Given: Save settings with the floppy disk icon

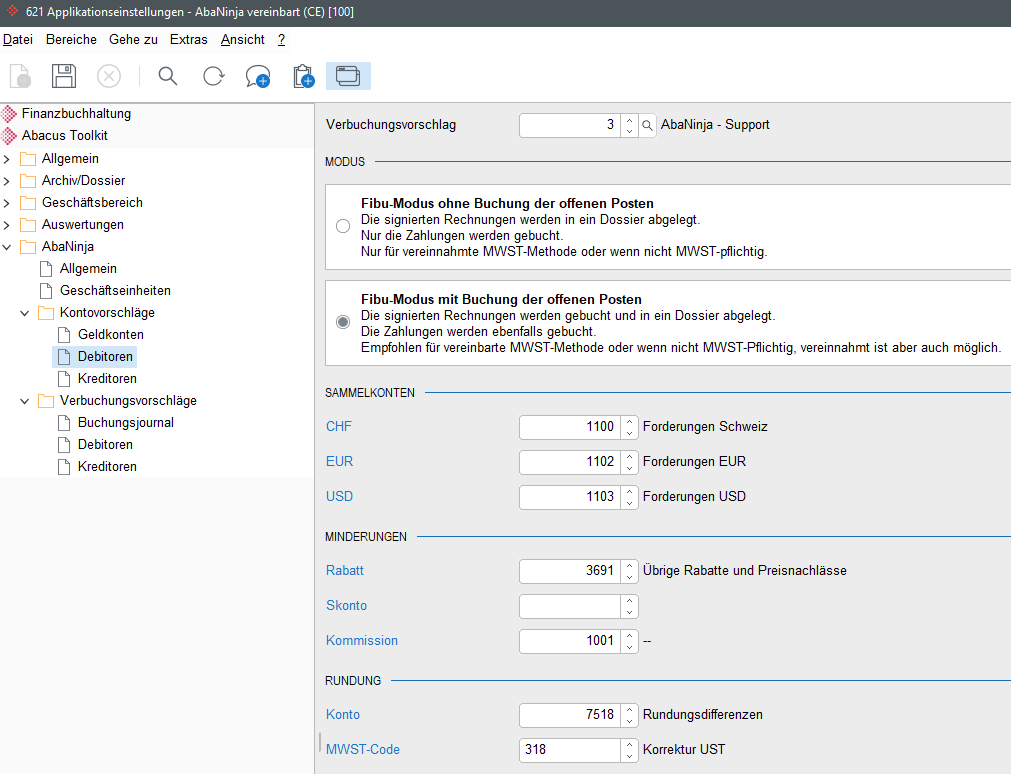Looking at the screenshot, I should 64,76.
